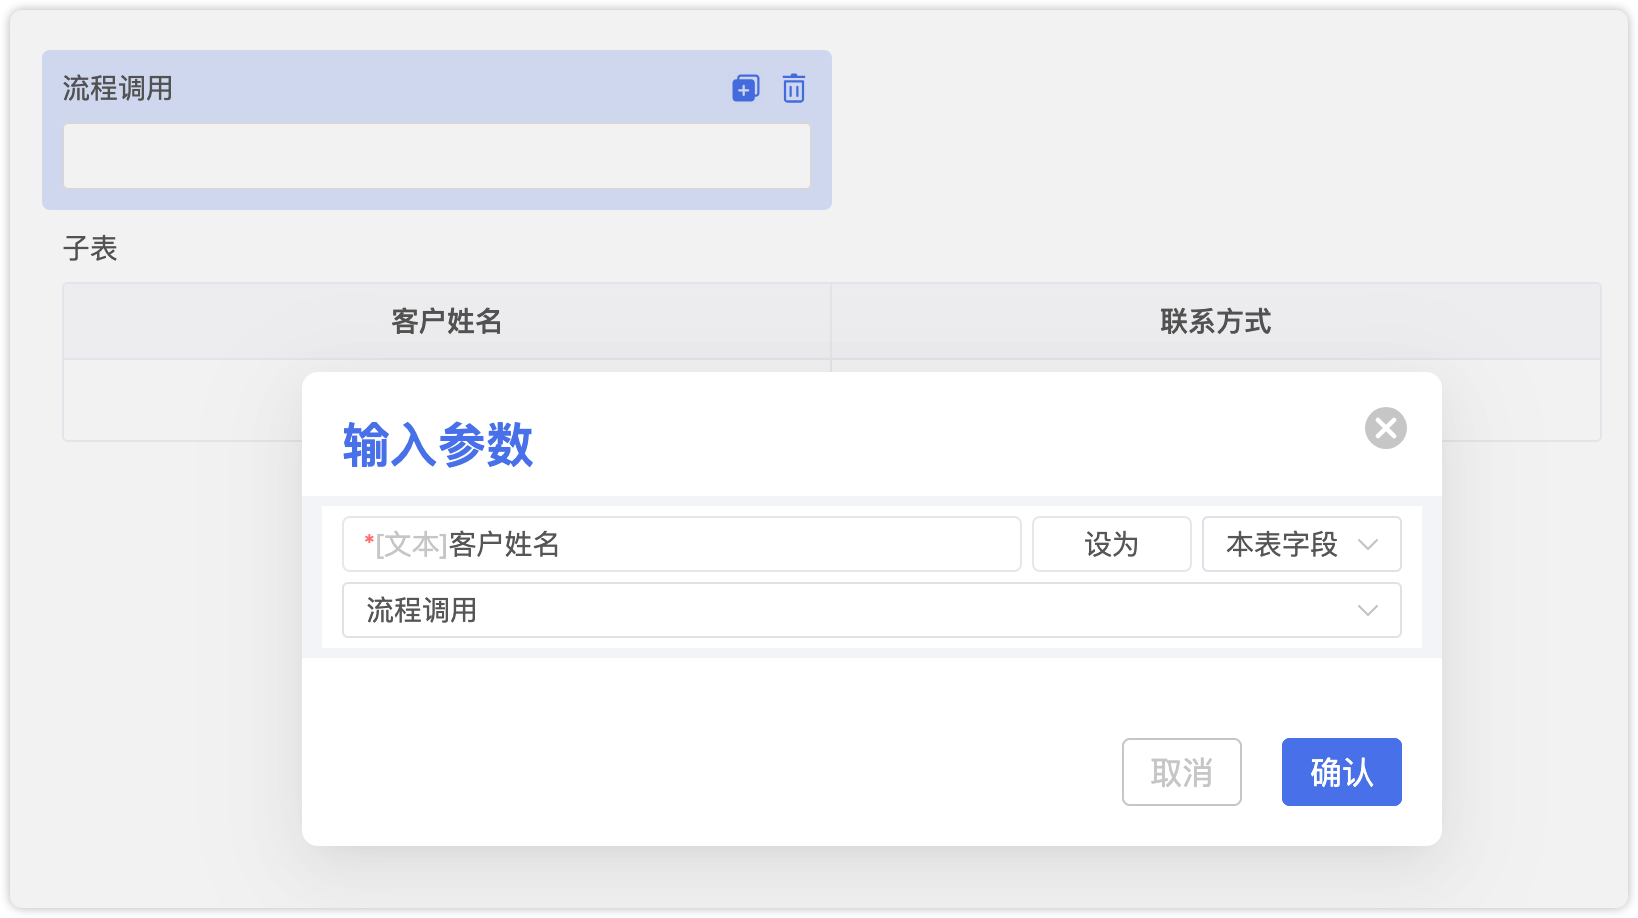
Task: Expand the chevron on 流程调用 select row
Action: pos(1368,610)
